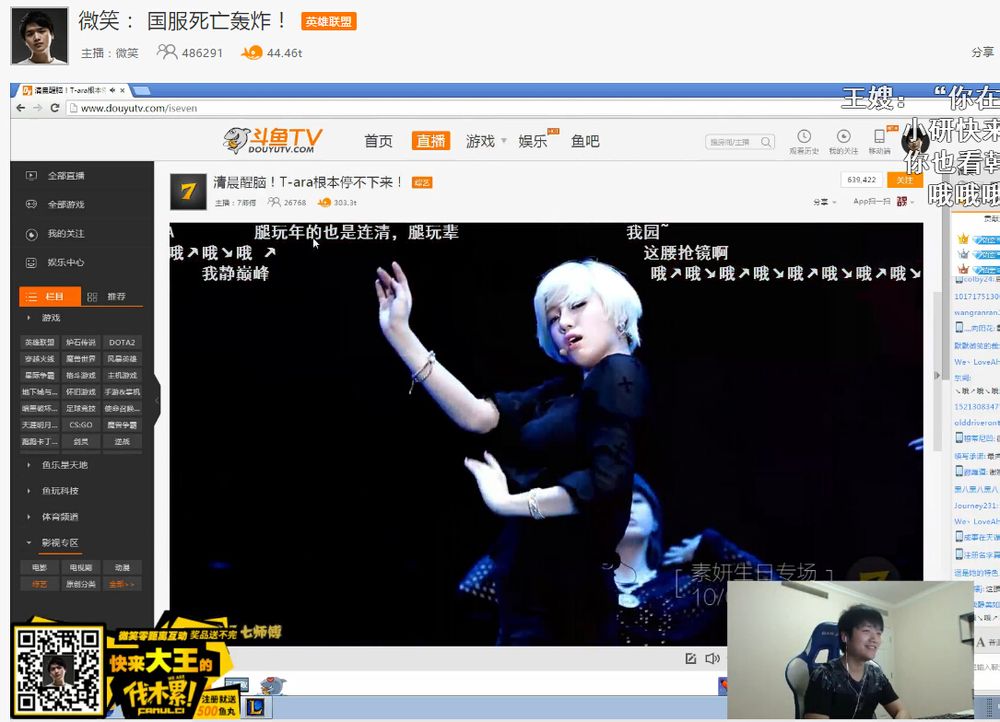Screen dimensions: 1000x722
Task: Select the 魔兽世界 game category
Action: [80, 359]
